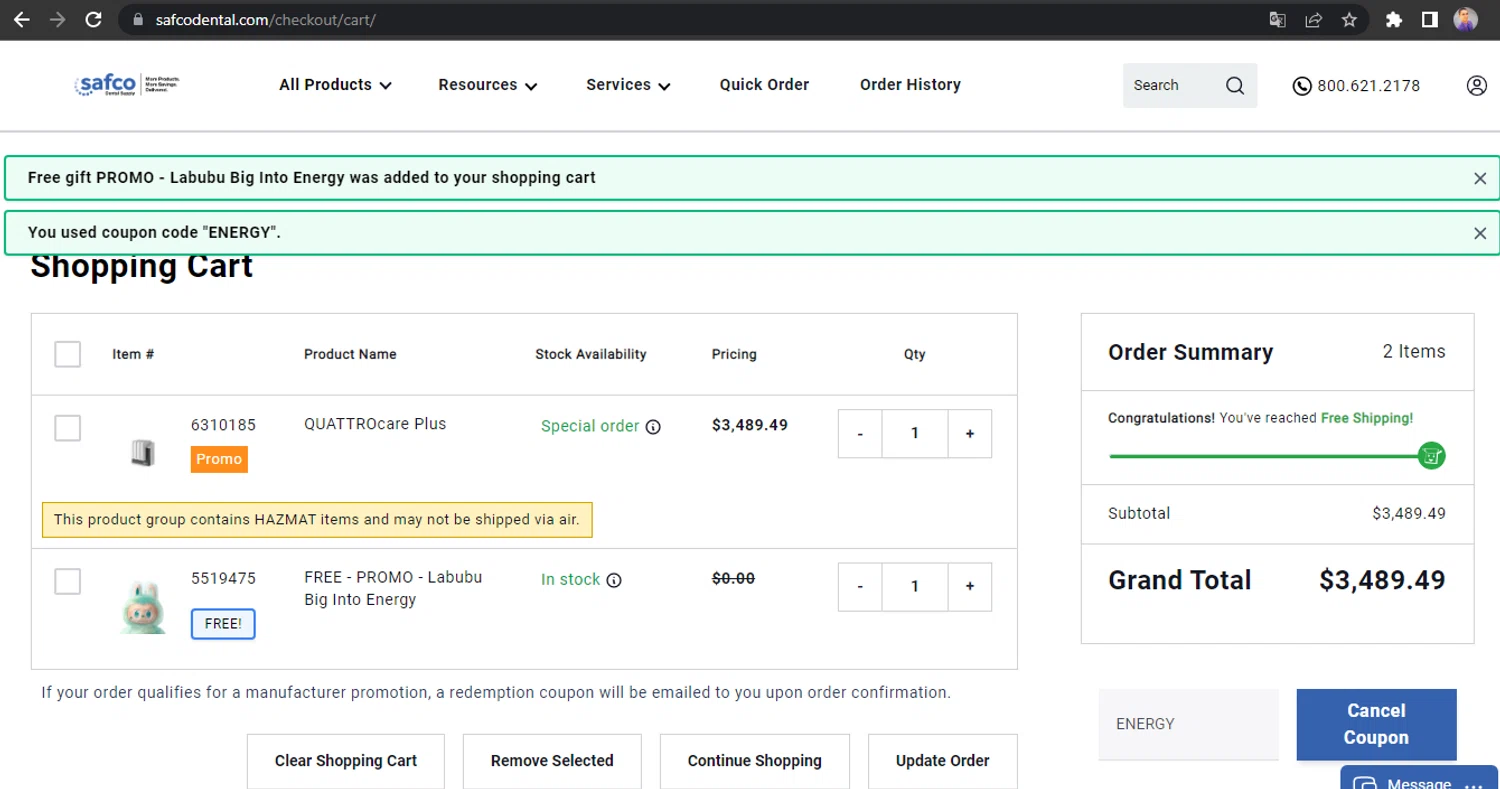Viewport: 1500px width, 789px height.
Task: Click the address bar lock icon
Action: point(138,19)
